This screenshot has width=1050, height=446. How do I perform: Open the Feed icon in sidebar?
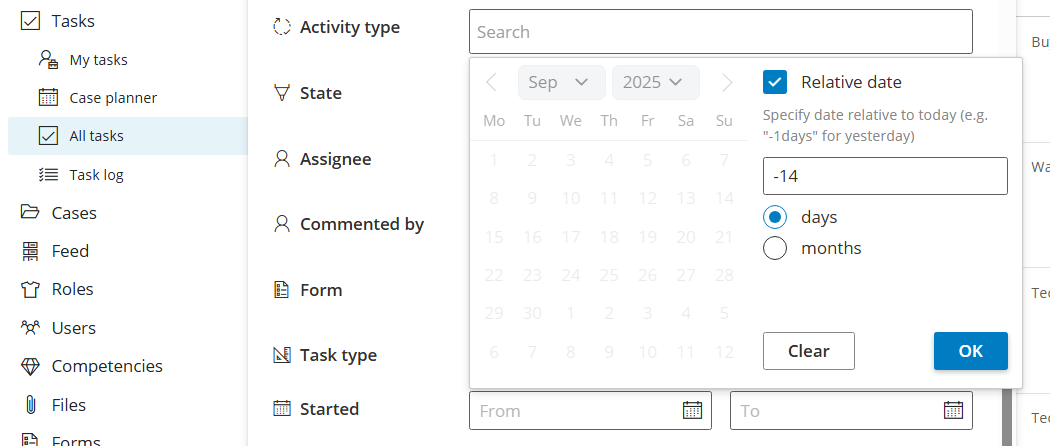click(31, 251)
